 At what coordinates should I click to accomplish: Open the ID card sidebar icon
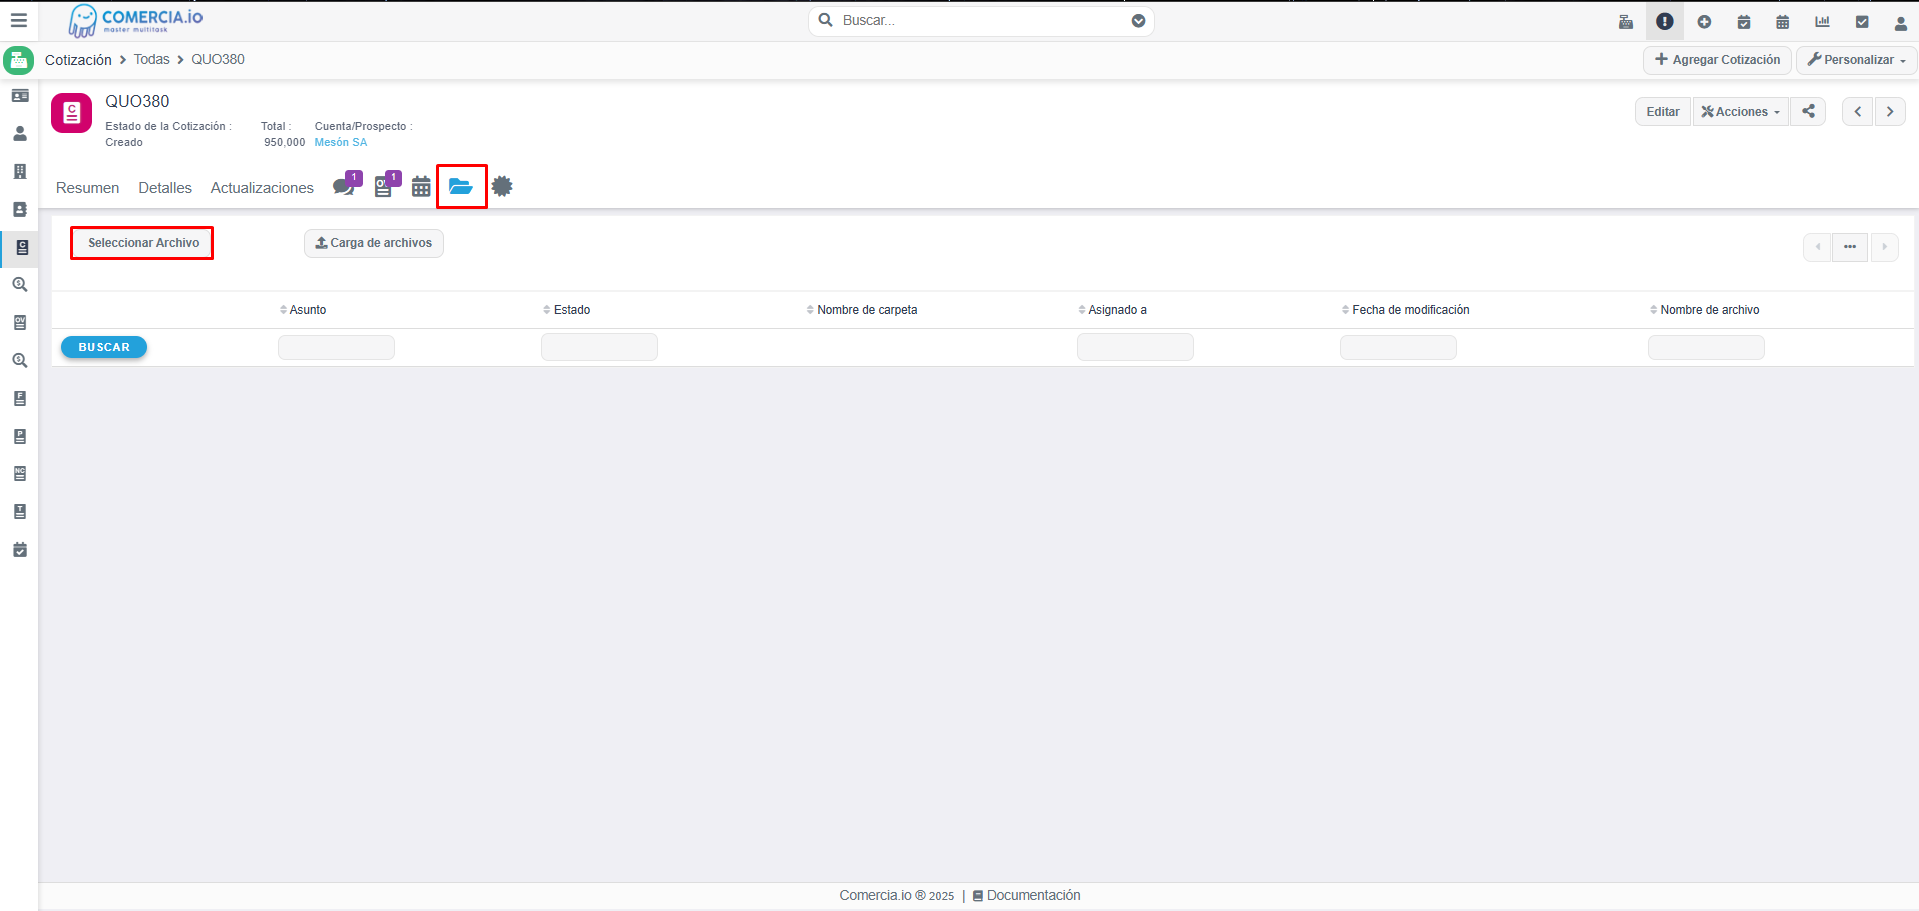click(20, 96)
